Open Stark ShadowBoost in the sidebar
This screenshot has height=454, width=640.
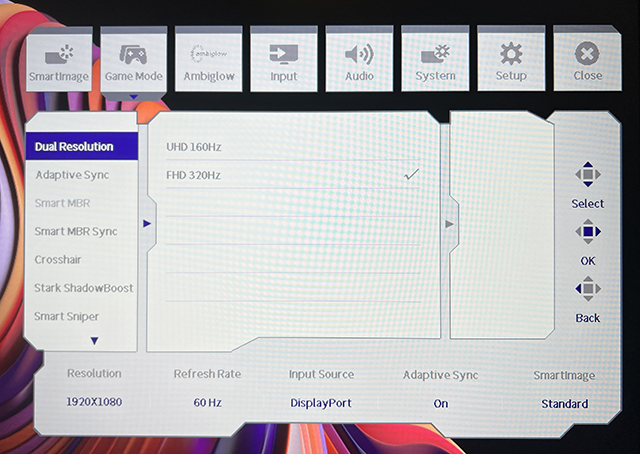[84, 288]
